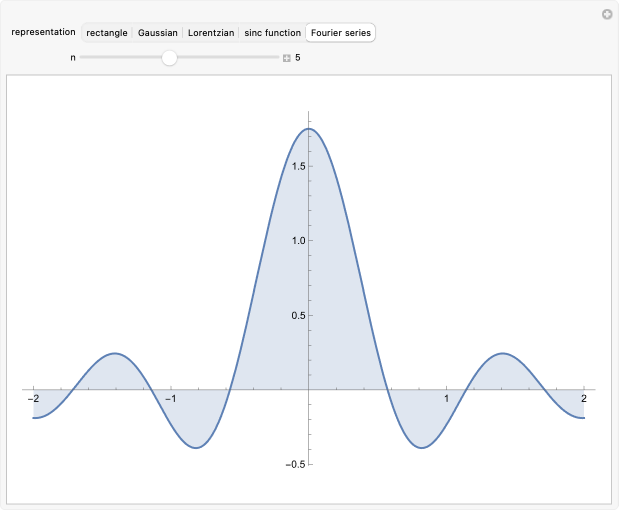The height and width of the screenshot is (511, 619).
Task: Click the n slider track right of the thumb
Action: [x=230, y=58]
